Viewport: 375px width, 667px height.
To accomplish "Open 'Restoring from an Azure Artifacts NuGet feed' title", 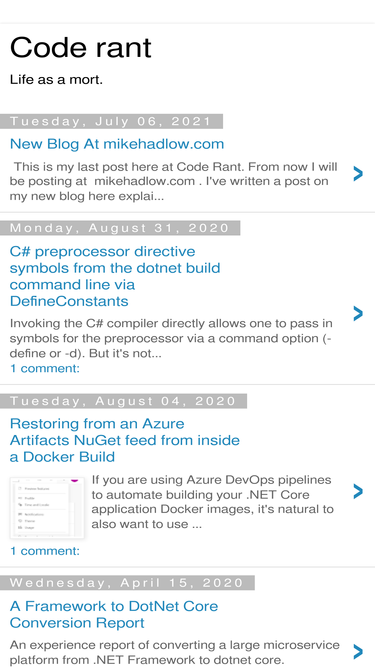I will click(125, 440).
